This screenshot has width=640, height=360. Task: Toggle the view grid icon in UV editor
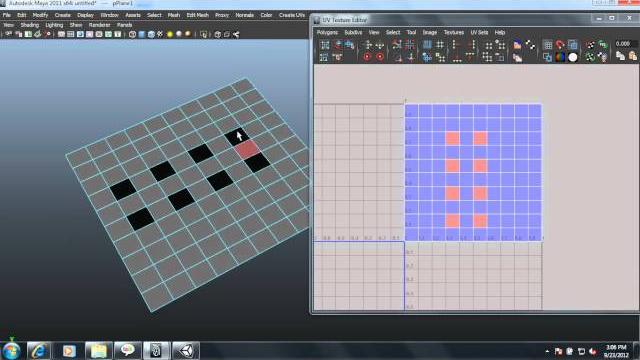pyautogui.click(x=548, y=45)
